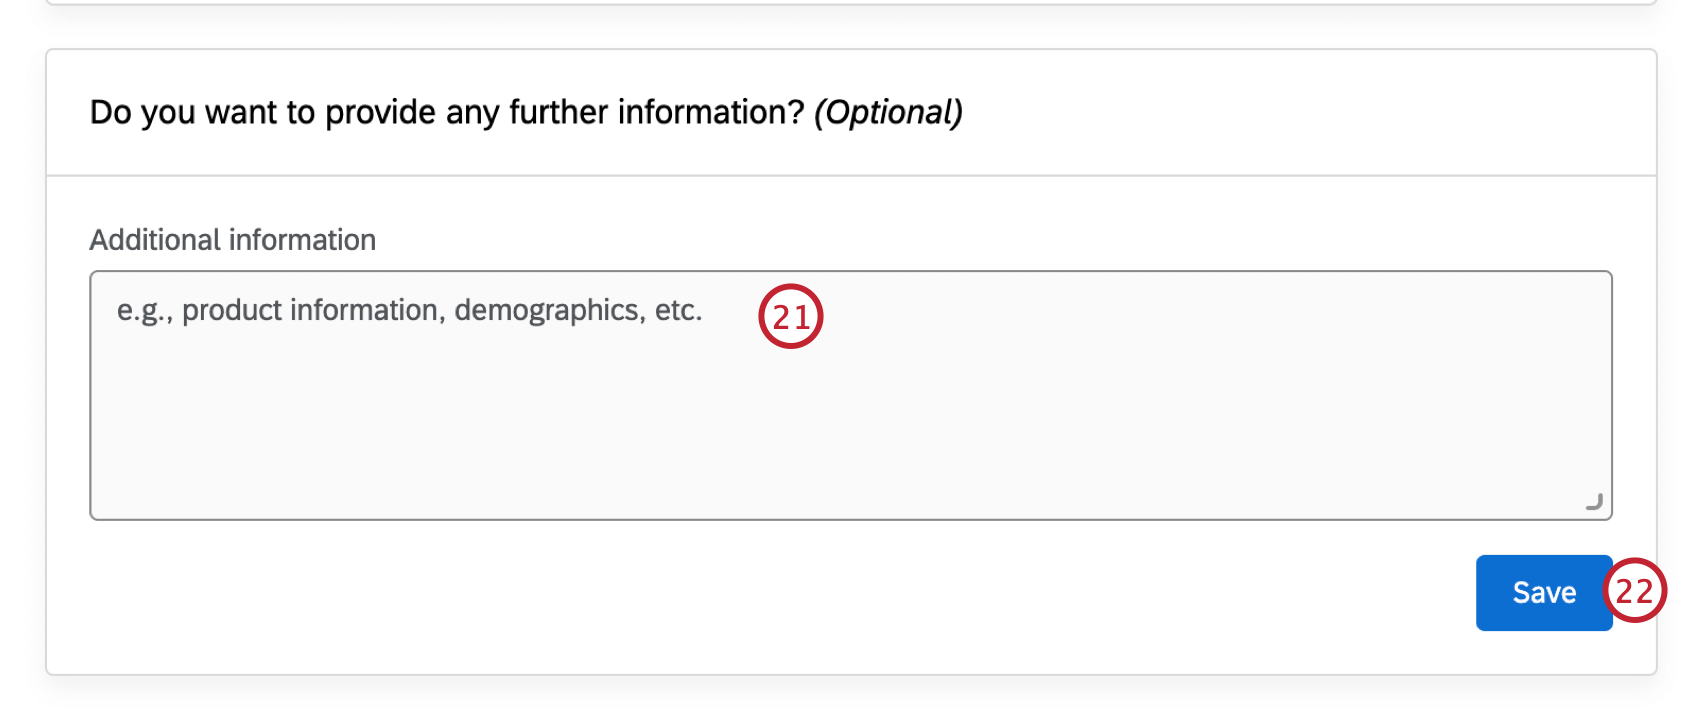Click the numbered callout overlapping the Save button
The image size is (1700, 716).
1636,593
